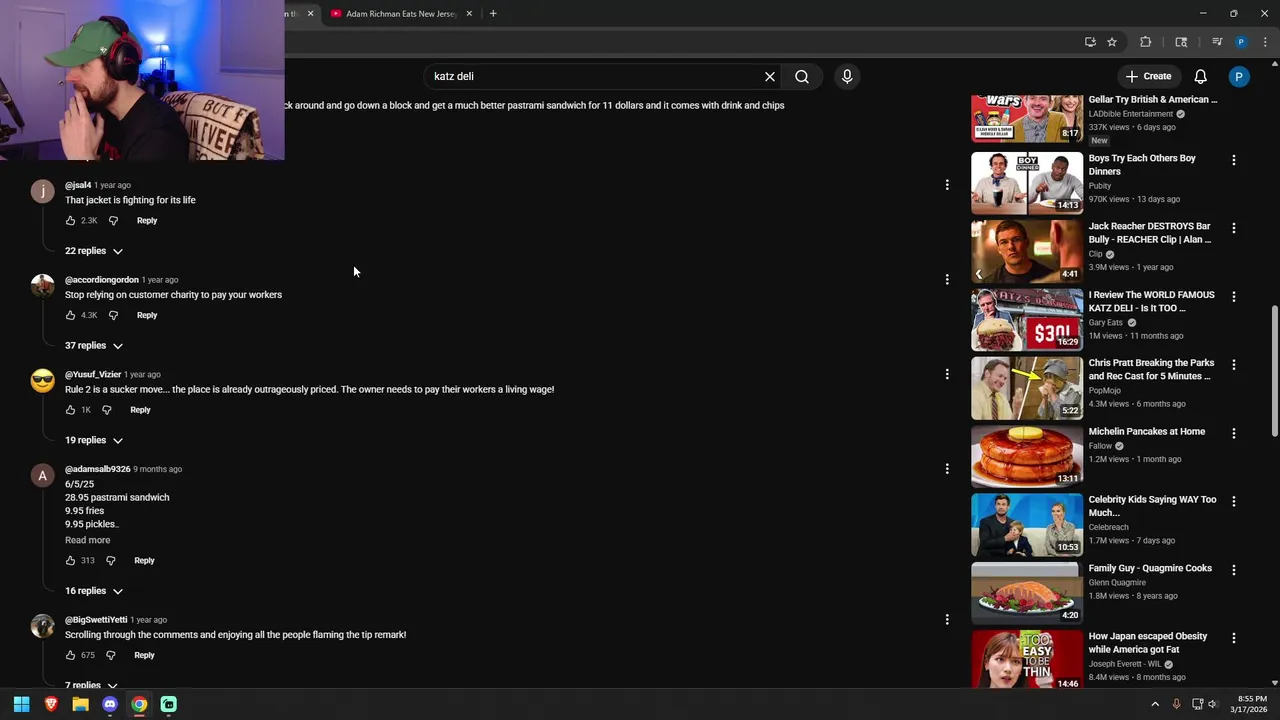The image size is (1280, 720).
Task: Expand 7 replies under @BigSwettiYetti
Action: tap(91, 685)
